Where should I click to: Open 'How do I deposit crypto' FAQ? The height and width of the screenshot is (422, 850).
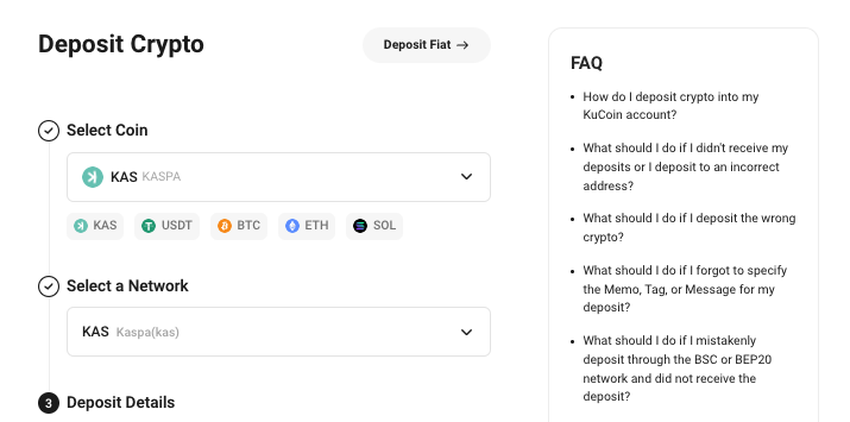671,106
